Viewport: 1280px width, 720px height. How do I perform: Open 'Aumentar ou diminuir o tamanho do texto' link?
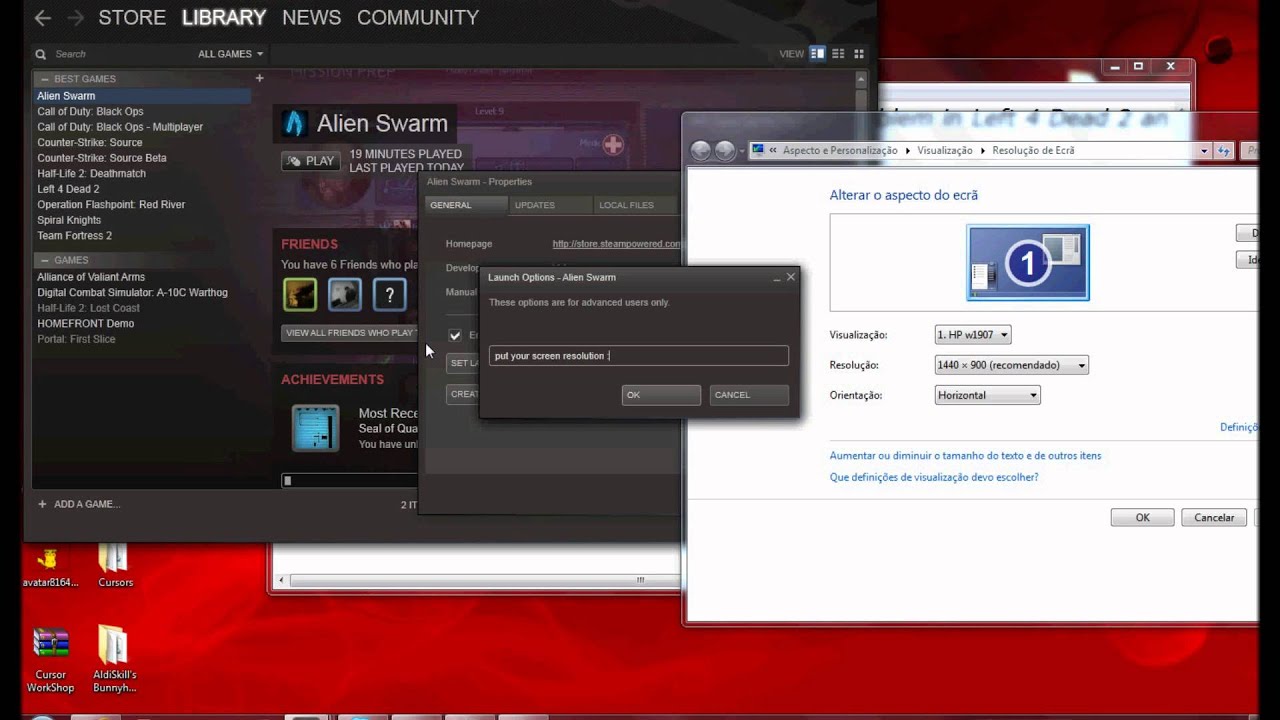[965, 456]
